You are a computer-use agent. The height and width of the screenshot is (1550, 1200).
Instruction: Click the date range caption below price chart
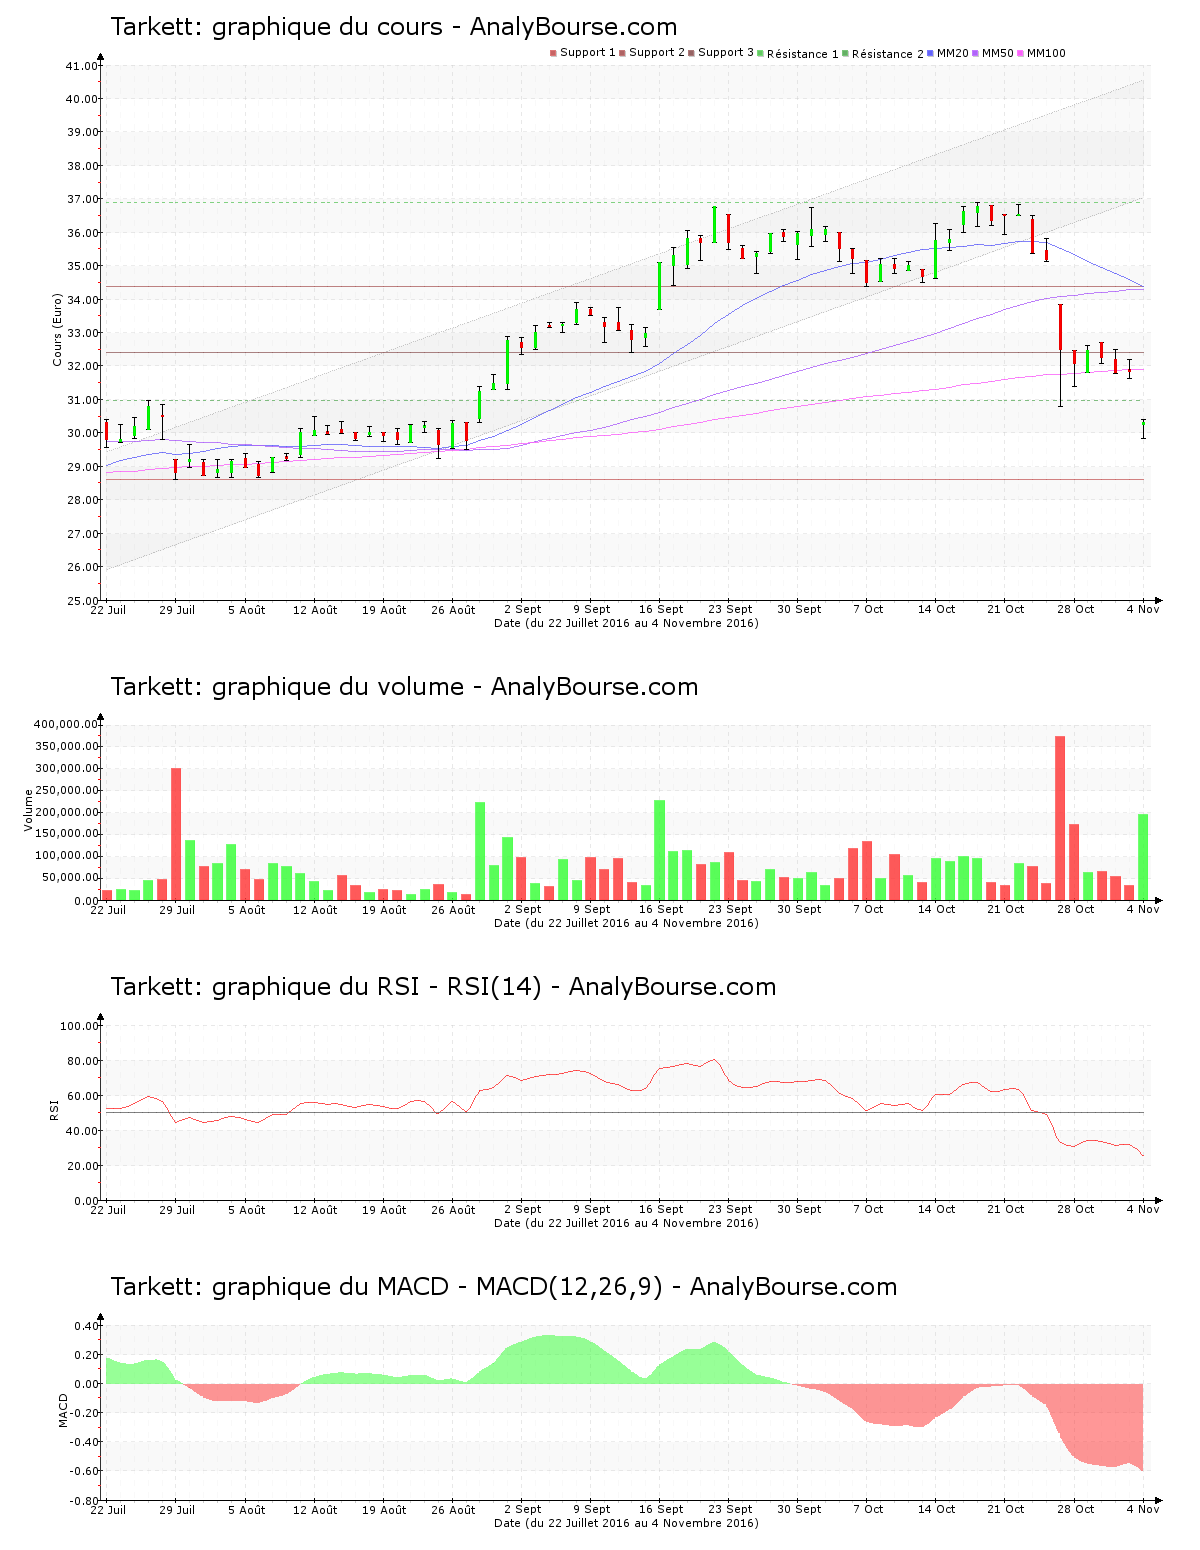(626, 623)
